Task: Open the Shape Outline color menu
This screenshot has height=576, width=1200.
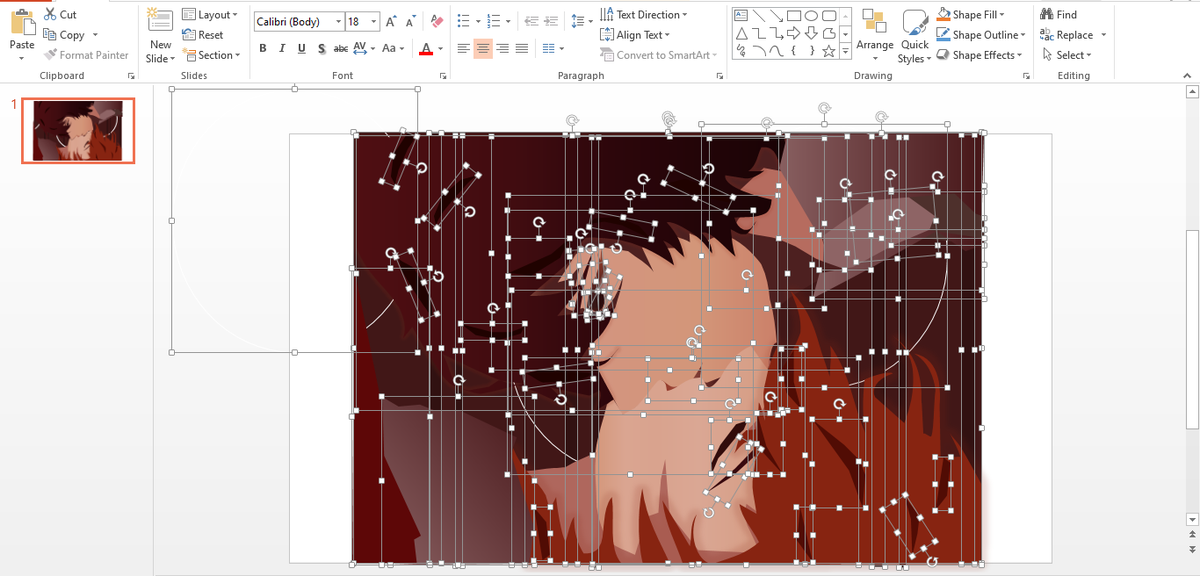Action: click(x=981, y=35)
